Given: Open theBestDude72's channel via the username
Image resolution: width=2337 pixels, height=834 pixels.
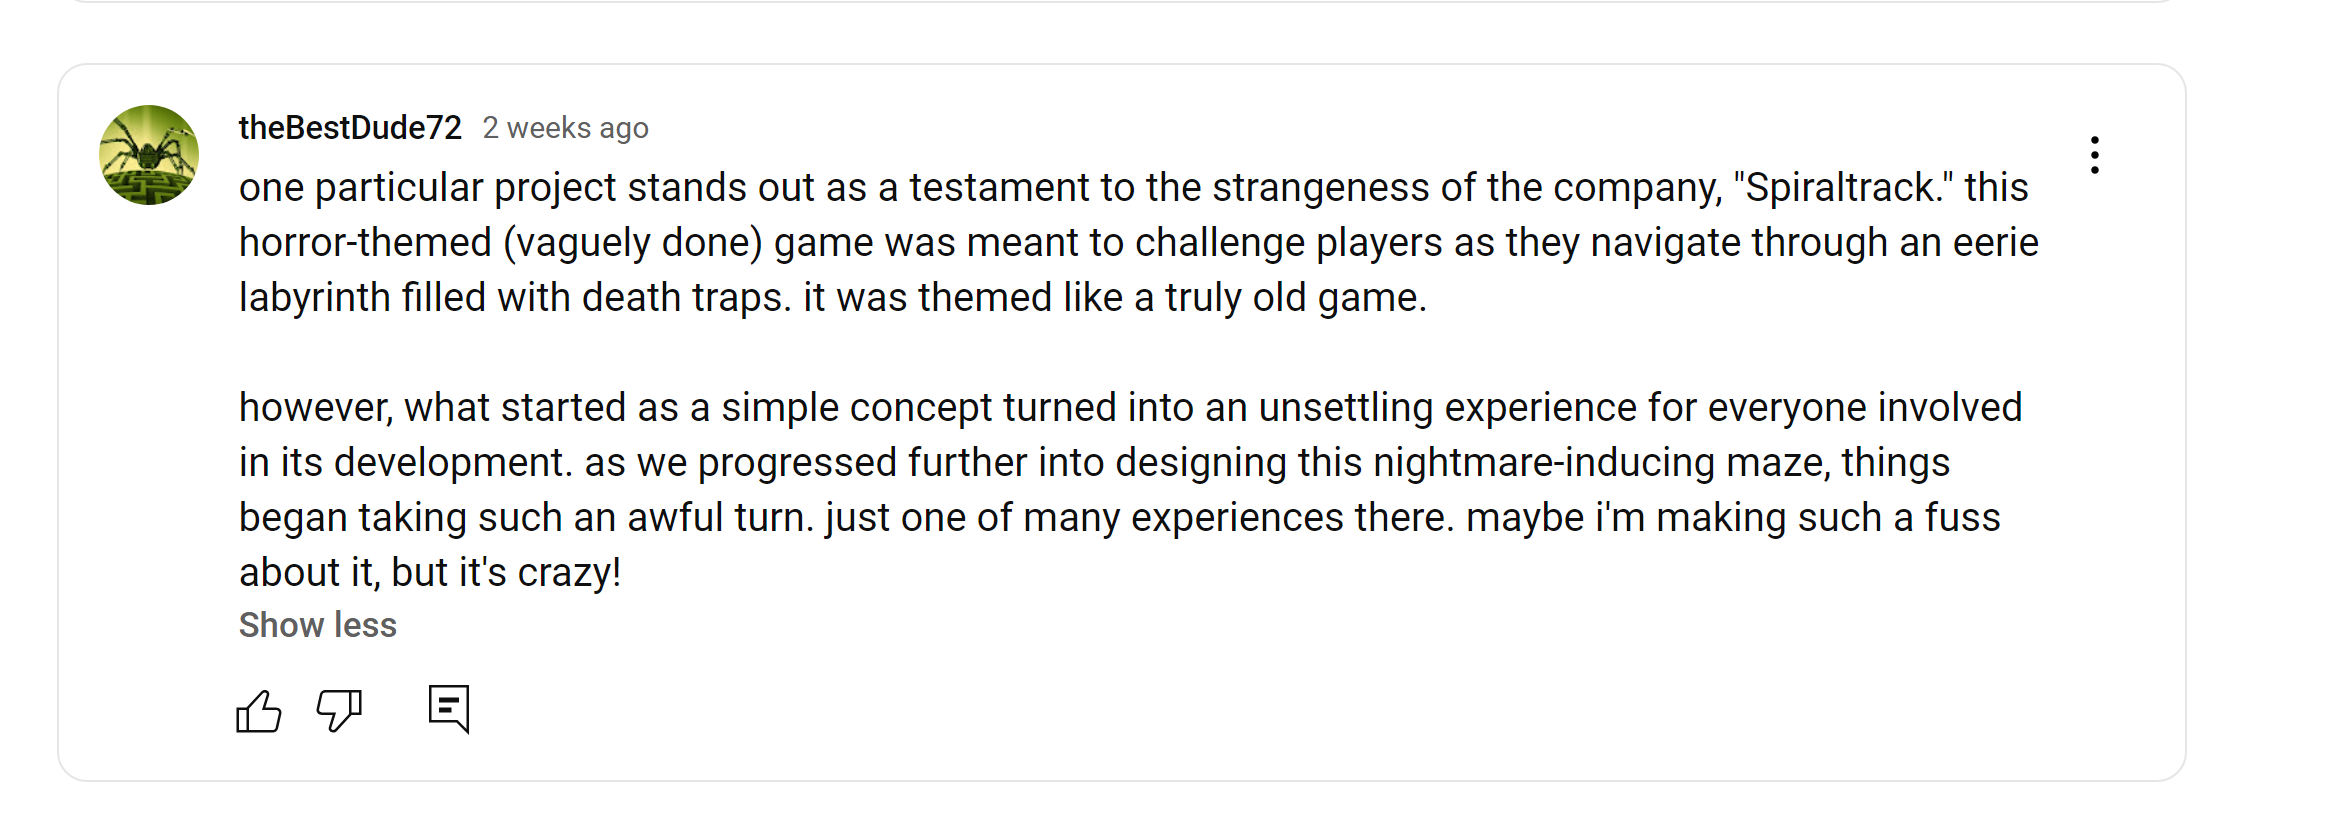Looking at the screenshot, I should [350, 128].
